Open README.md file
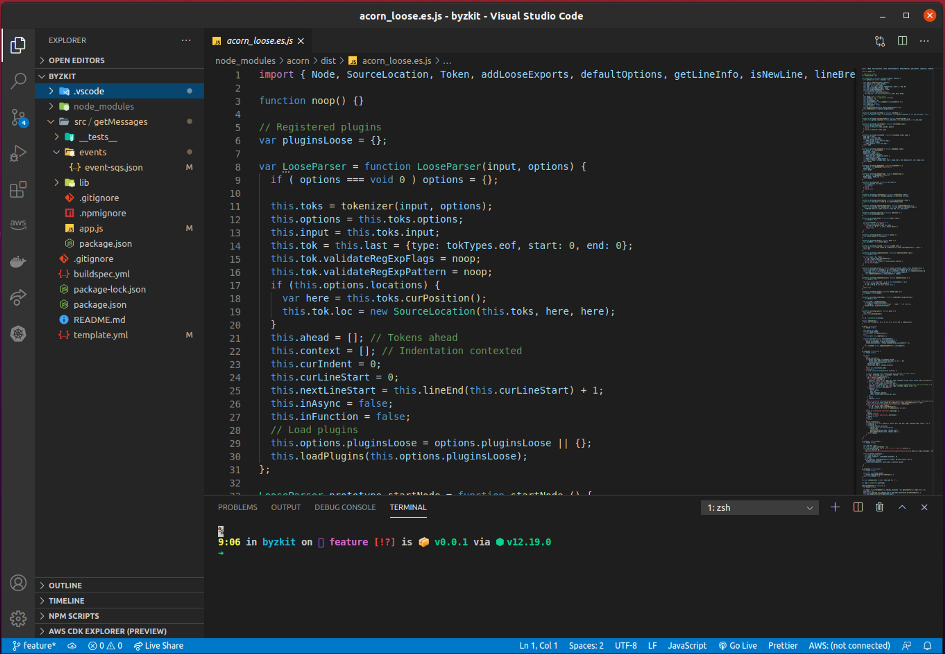The image size is (945, 654). (x=119, y=319)
